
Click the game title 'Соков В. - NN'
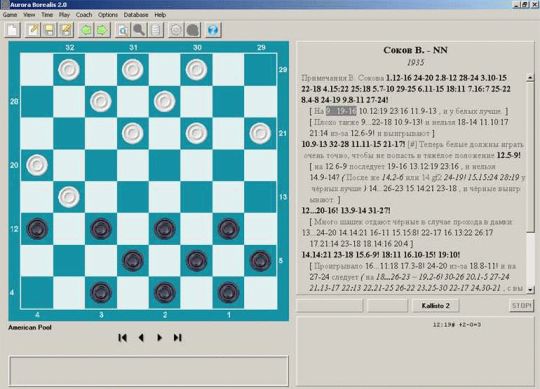pyautogui.click(x=415, y=50)
